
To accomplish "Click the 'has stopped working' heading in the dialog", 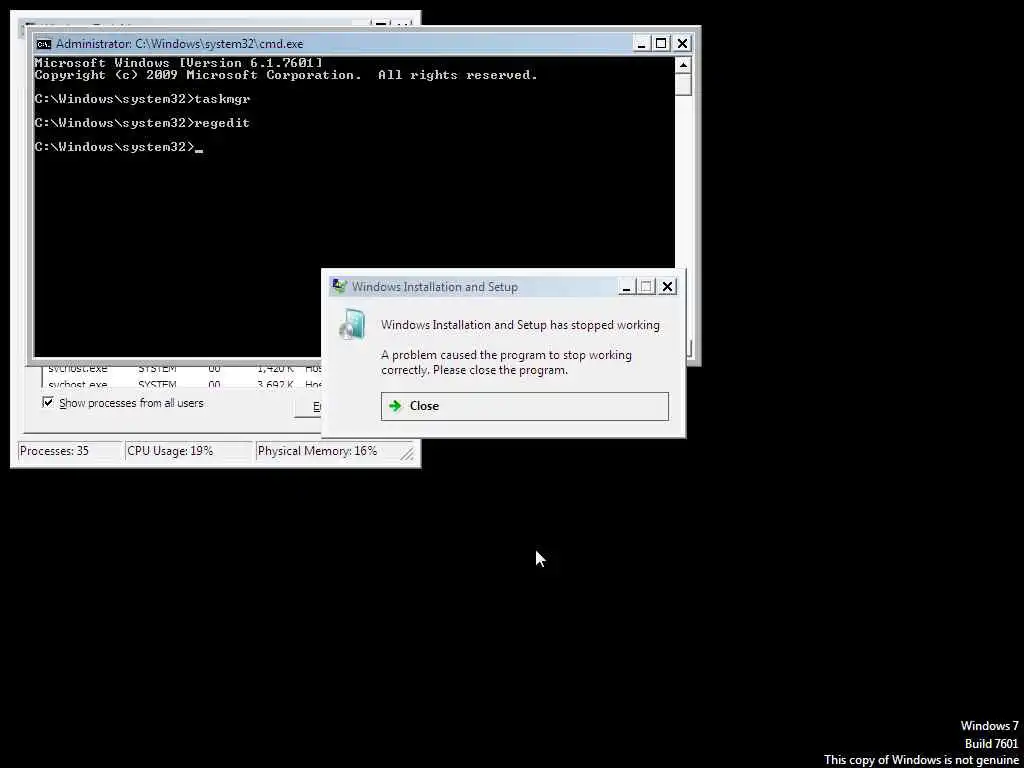I will click(520, 325).
